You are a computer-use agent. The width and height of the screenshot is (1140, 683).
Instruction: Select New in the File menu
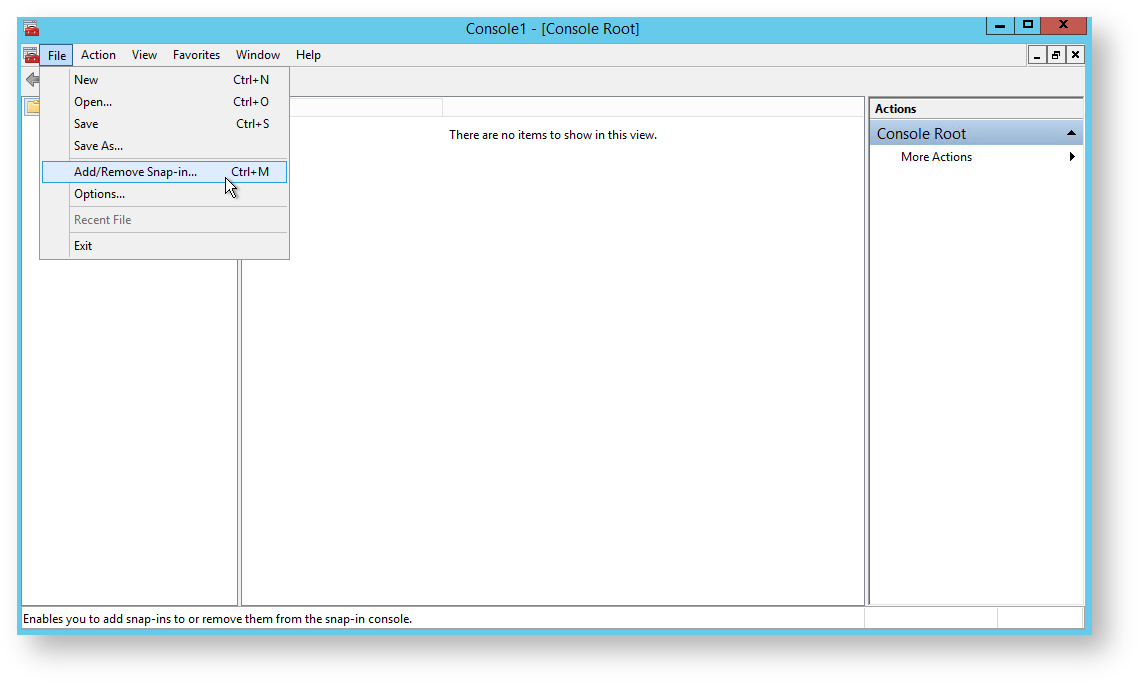pos(86,79)
